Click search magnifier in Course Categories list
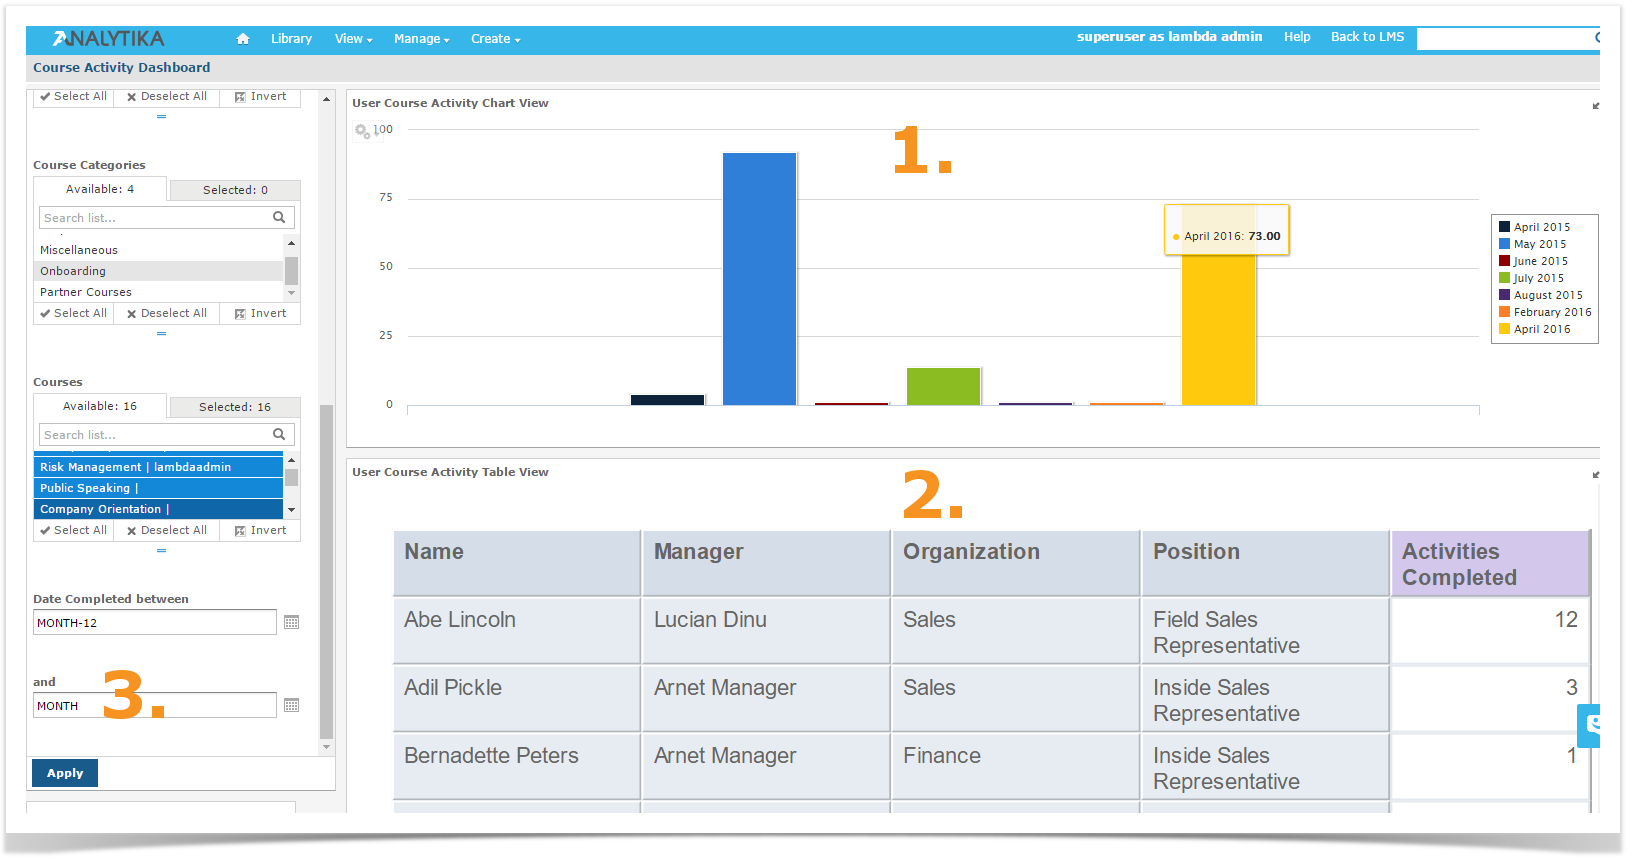Viewport: 1634px width, 862px height. (x=279, y=218)
